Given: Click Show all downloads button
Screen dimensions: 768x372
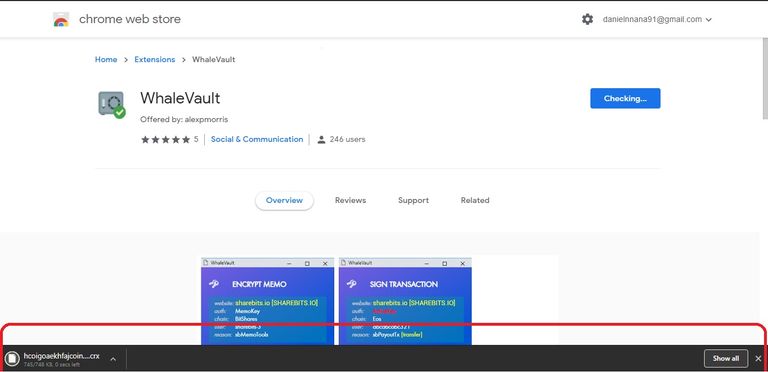Looking at the screenshot, I should pyautogui.click(x=725, y=358).
